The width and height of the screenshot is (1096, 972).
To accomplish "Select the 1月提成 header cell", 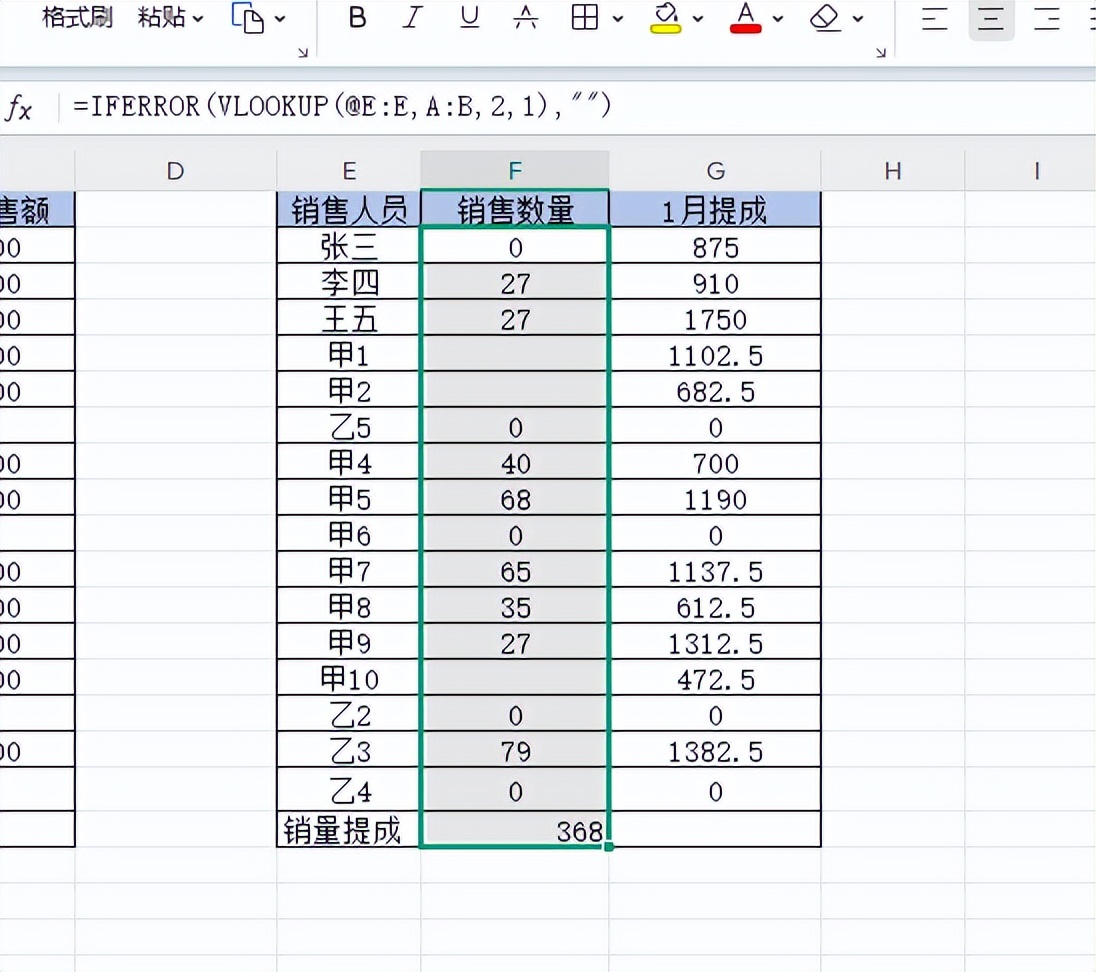I will [715, 209].
